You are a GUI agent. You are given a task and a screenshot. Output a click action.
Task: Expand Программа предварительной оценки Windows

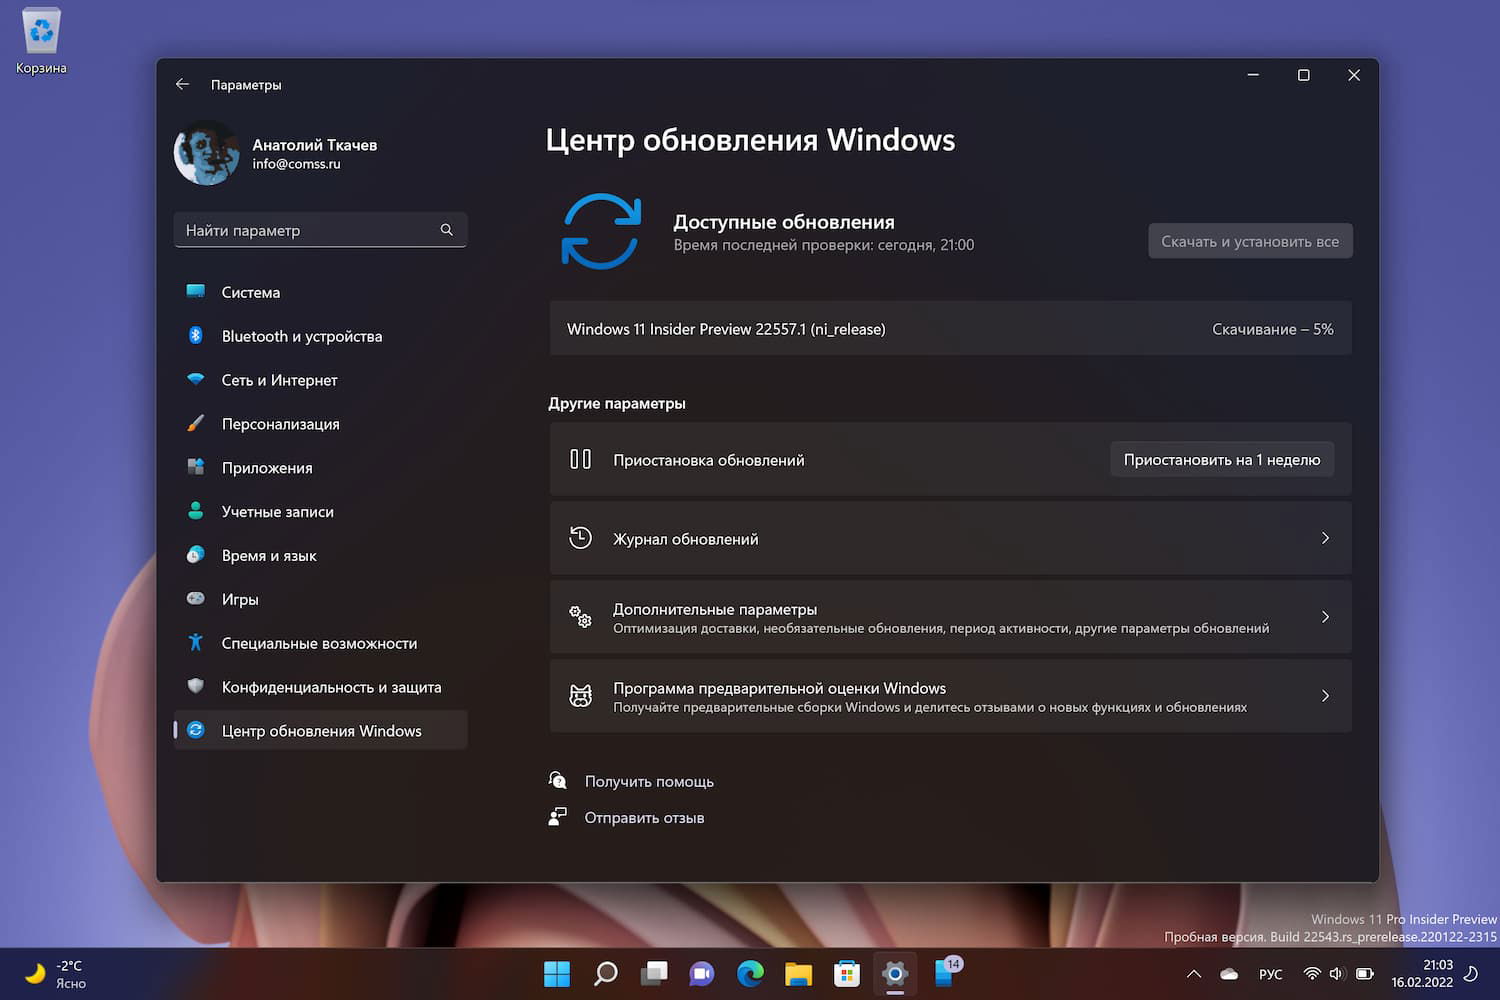coord(1326,695)
